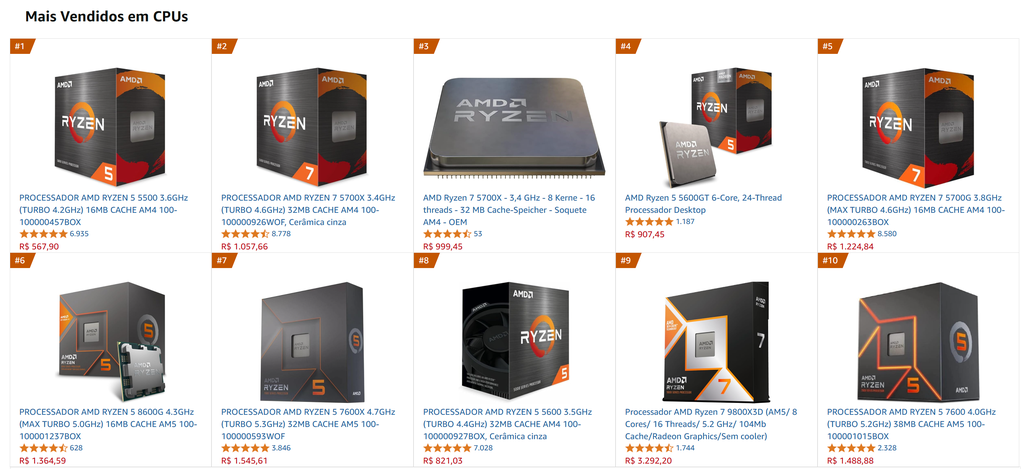Click the R$ 3.292,20 price
Image resolution: width=1024 pixels, height=469 pixels.
[x=650, y=461]
